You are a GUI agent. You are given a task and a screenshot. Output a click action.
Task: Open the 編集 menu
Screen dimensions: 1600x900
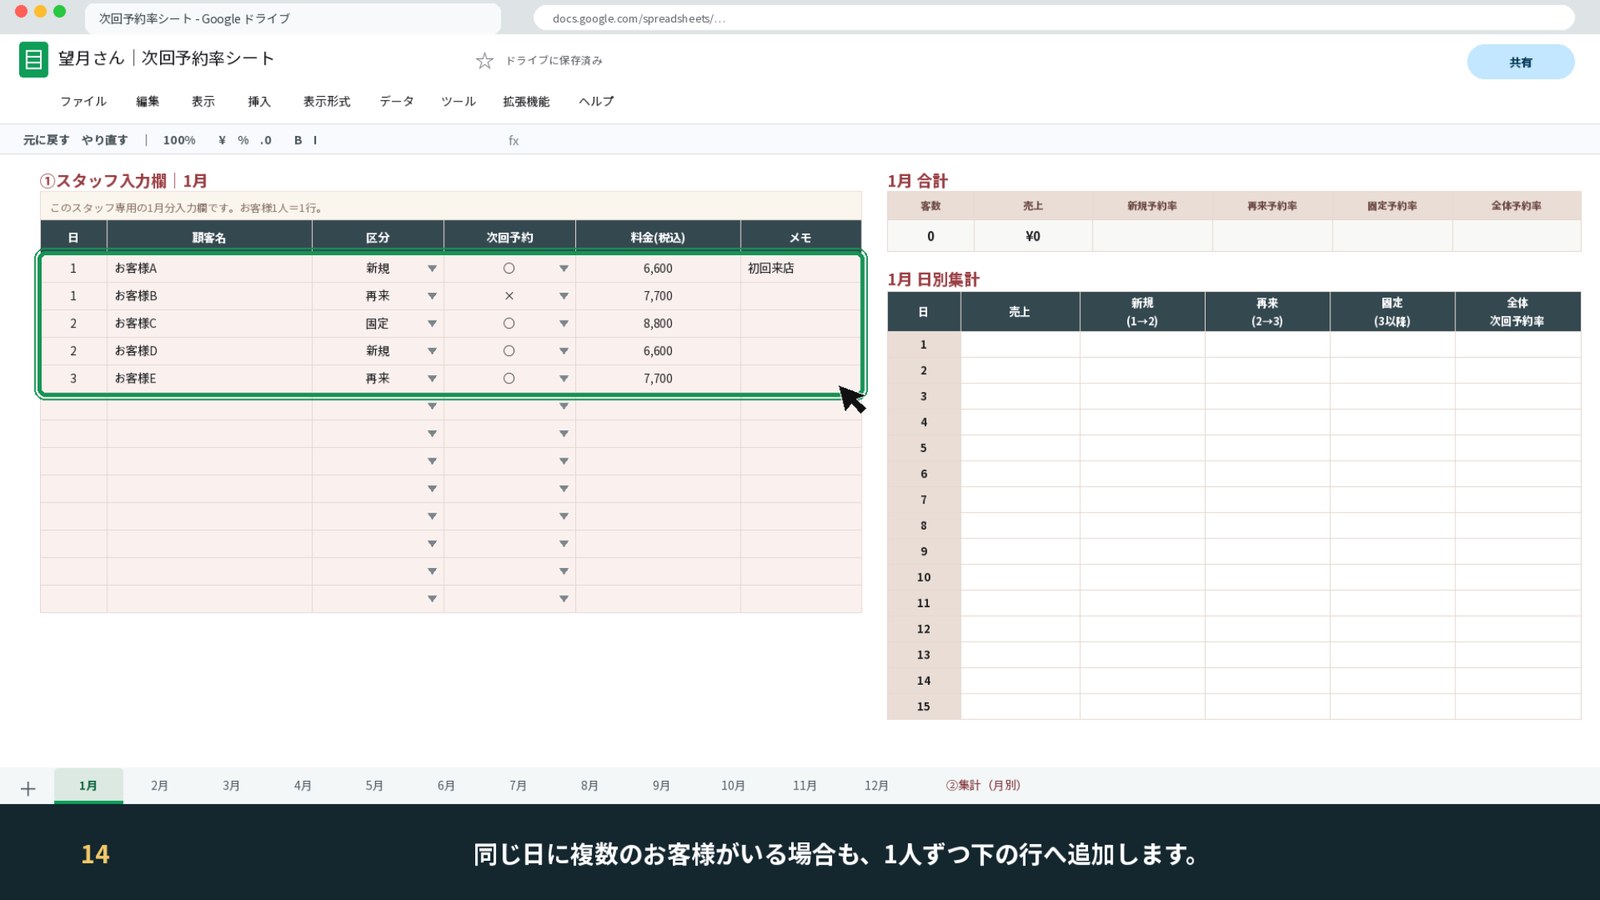[x=147, y=102]
